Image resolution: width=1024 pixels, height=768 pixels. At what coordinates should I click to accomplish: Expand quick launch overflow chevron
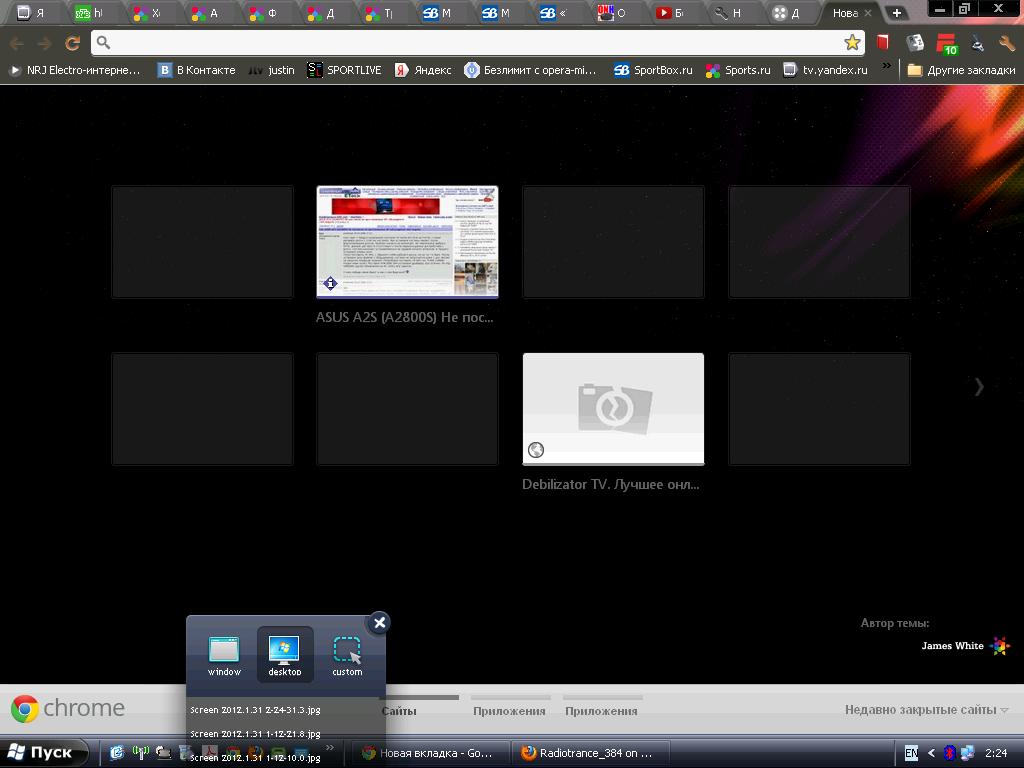(330, 747)
